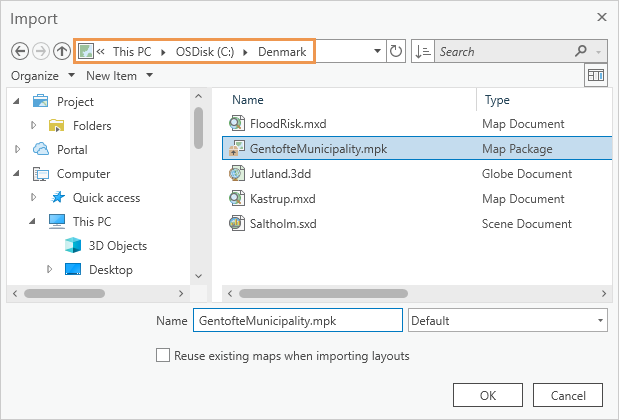Image resolution: width=619 pixels, height=420 pixels.
Task: Click the Portal cloud icon
Action: [x=41, y=149]
